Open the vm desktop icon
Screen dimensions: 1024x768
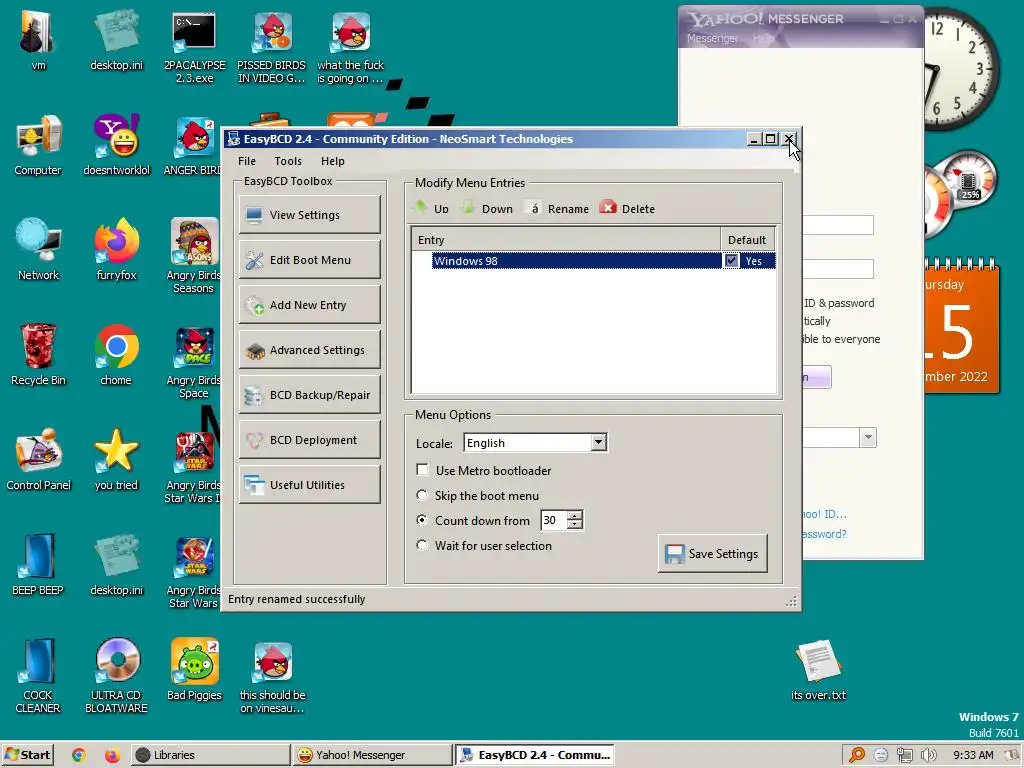click(x=39, y=40)
